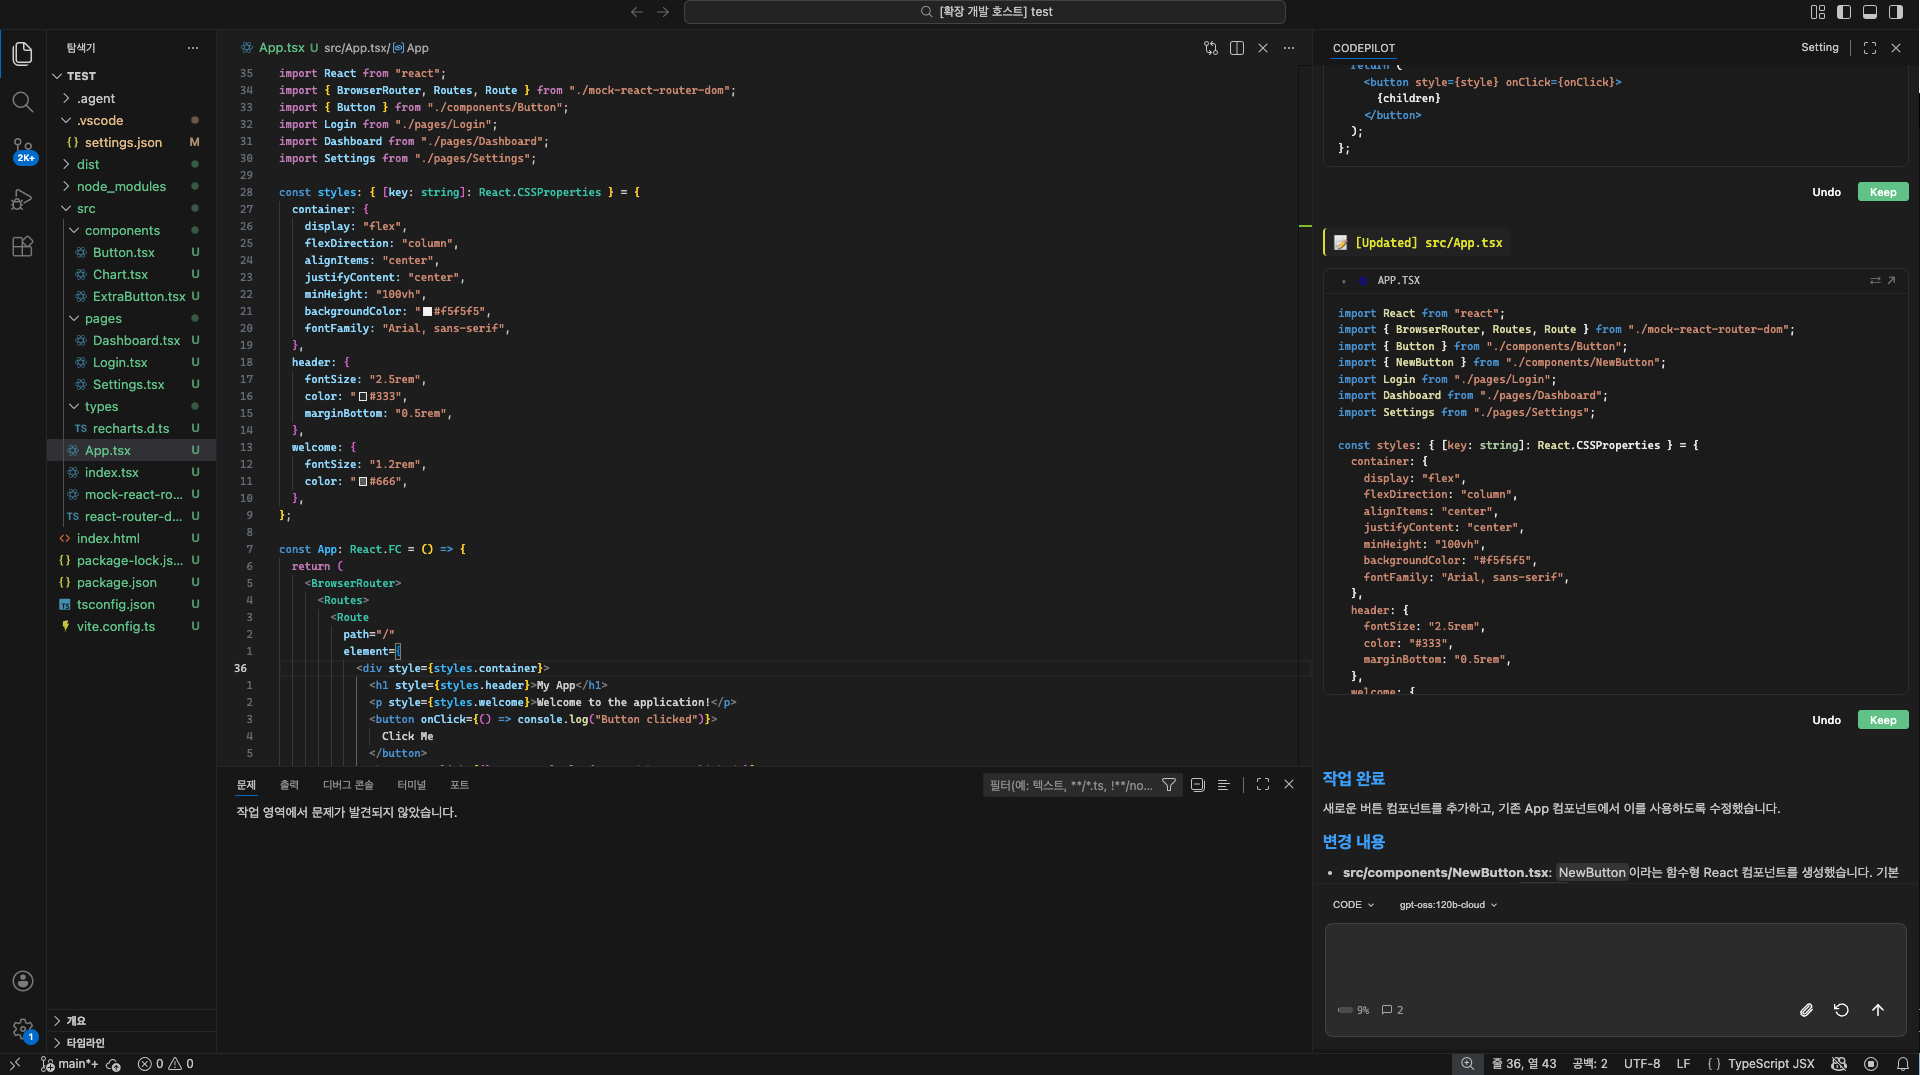
Task: Split the App.tsx editor to the right
Action: tap(1237, 48)
